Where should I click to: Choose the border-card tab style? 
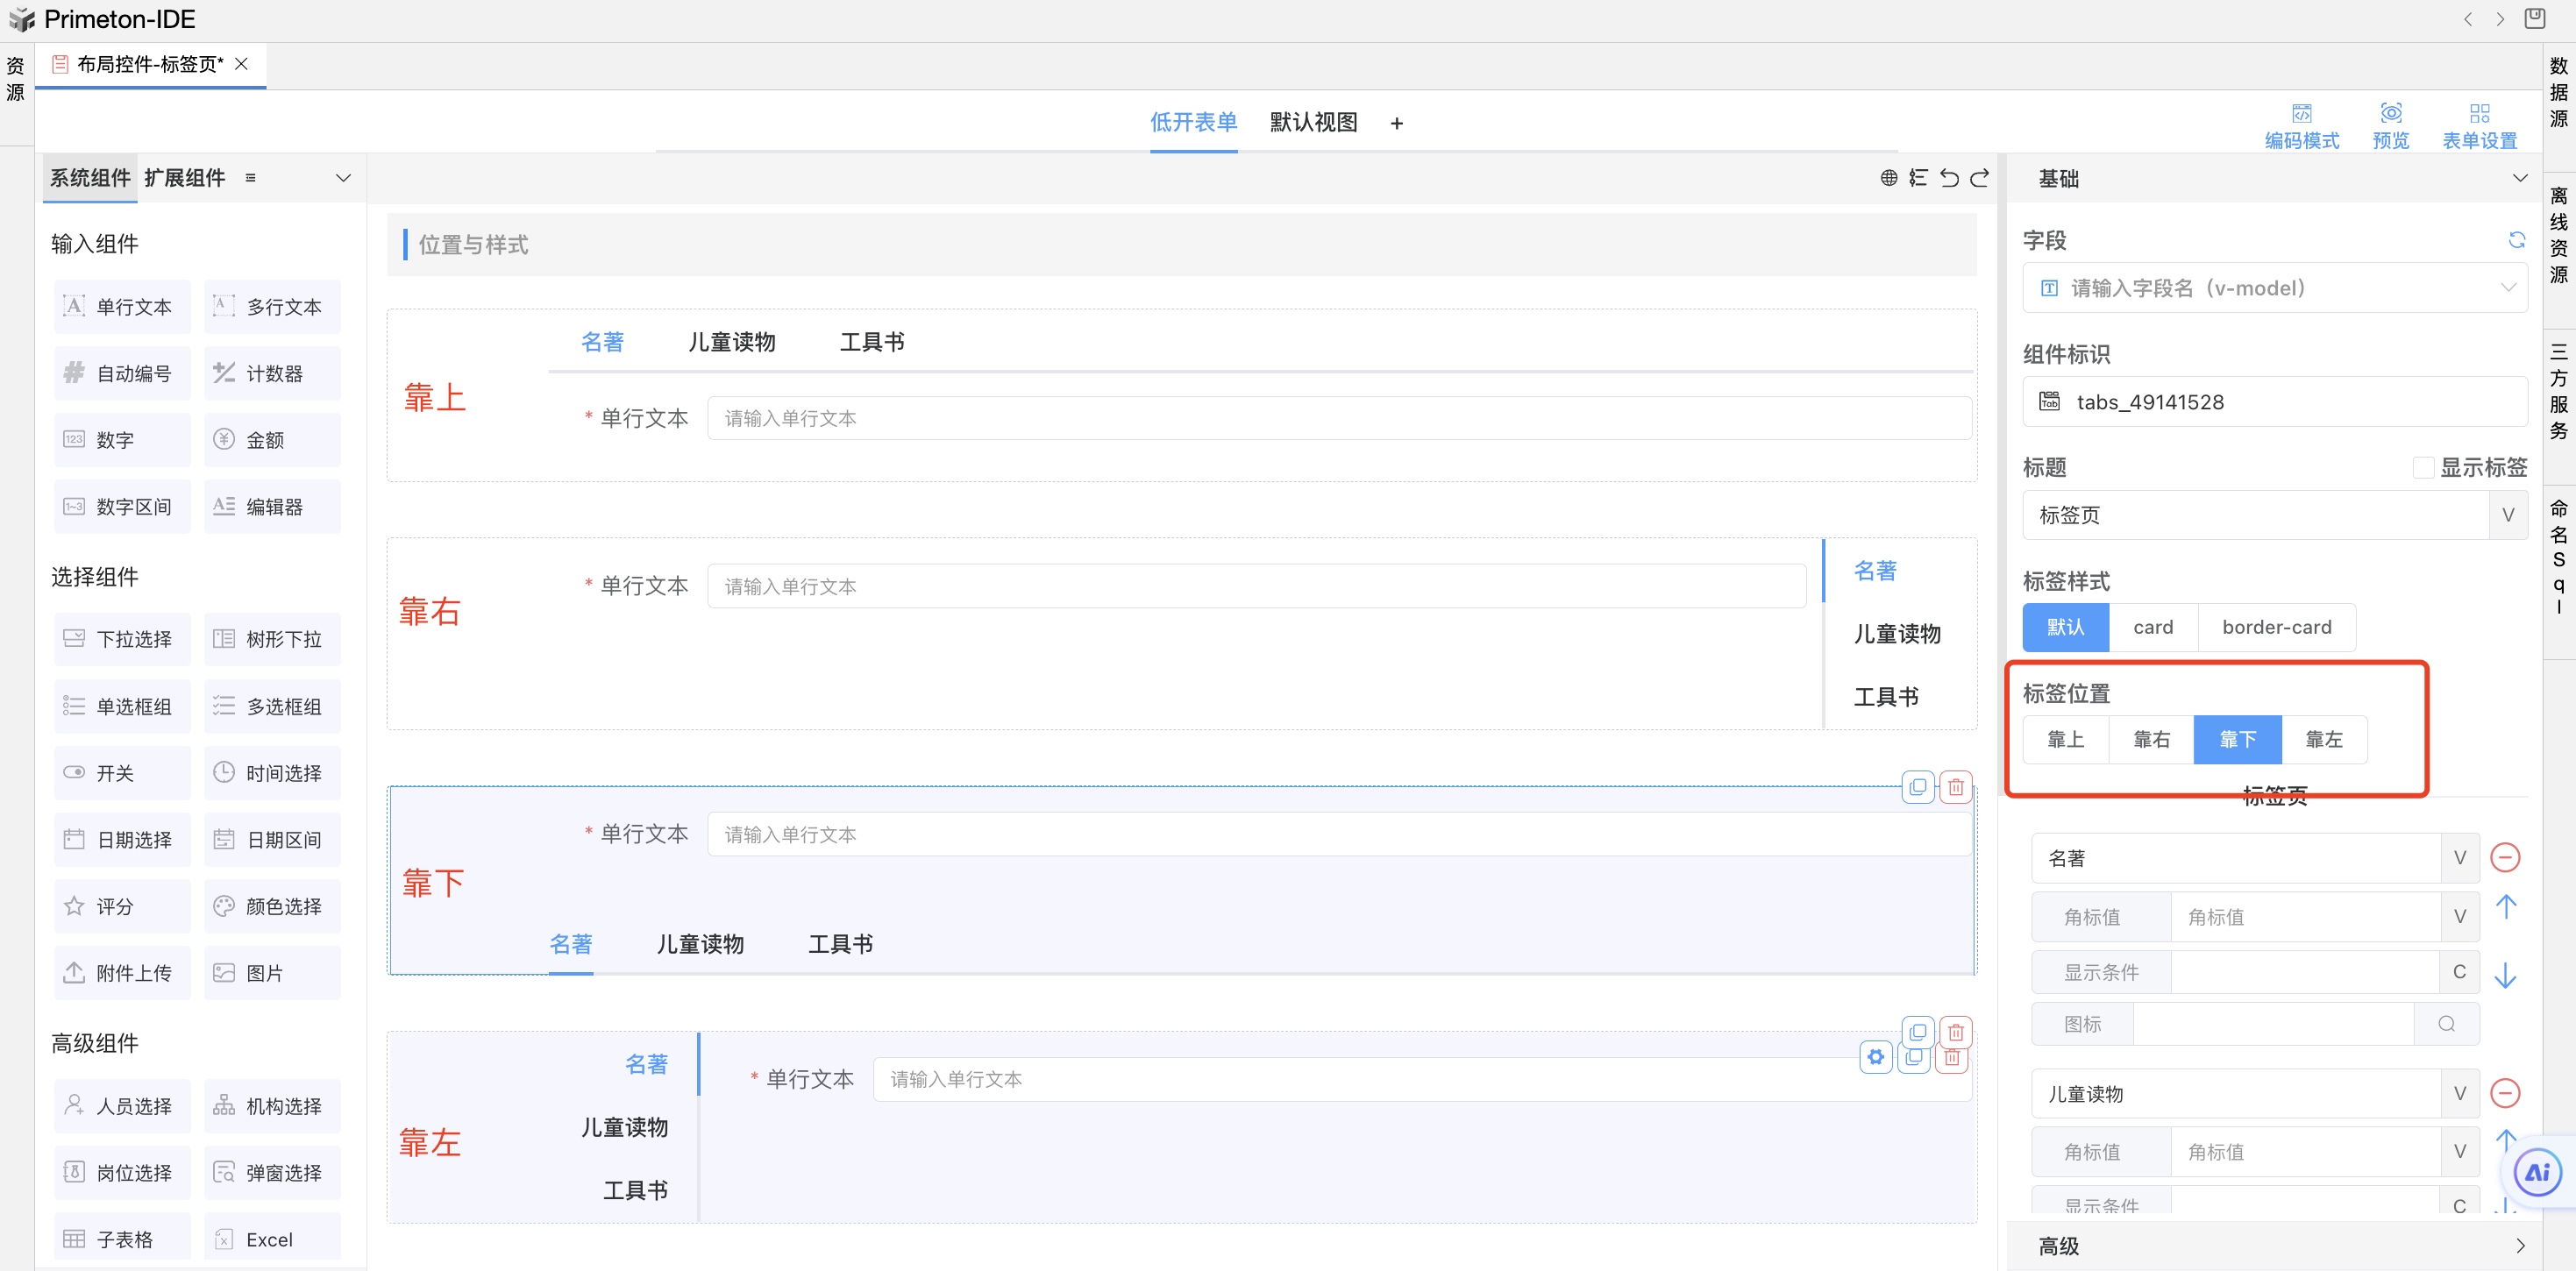click(2276, 628)
